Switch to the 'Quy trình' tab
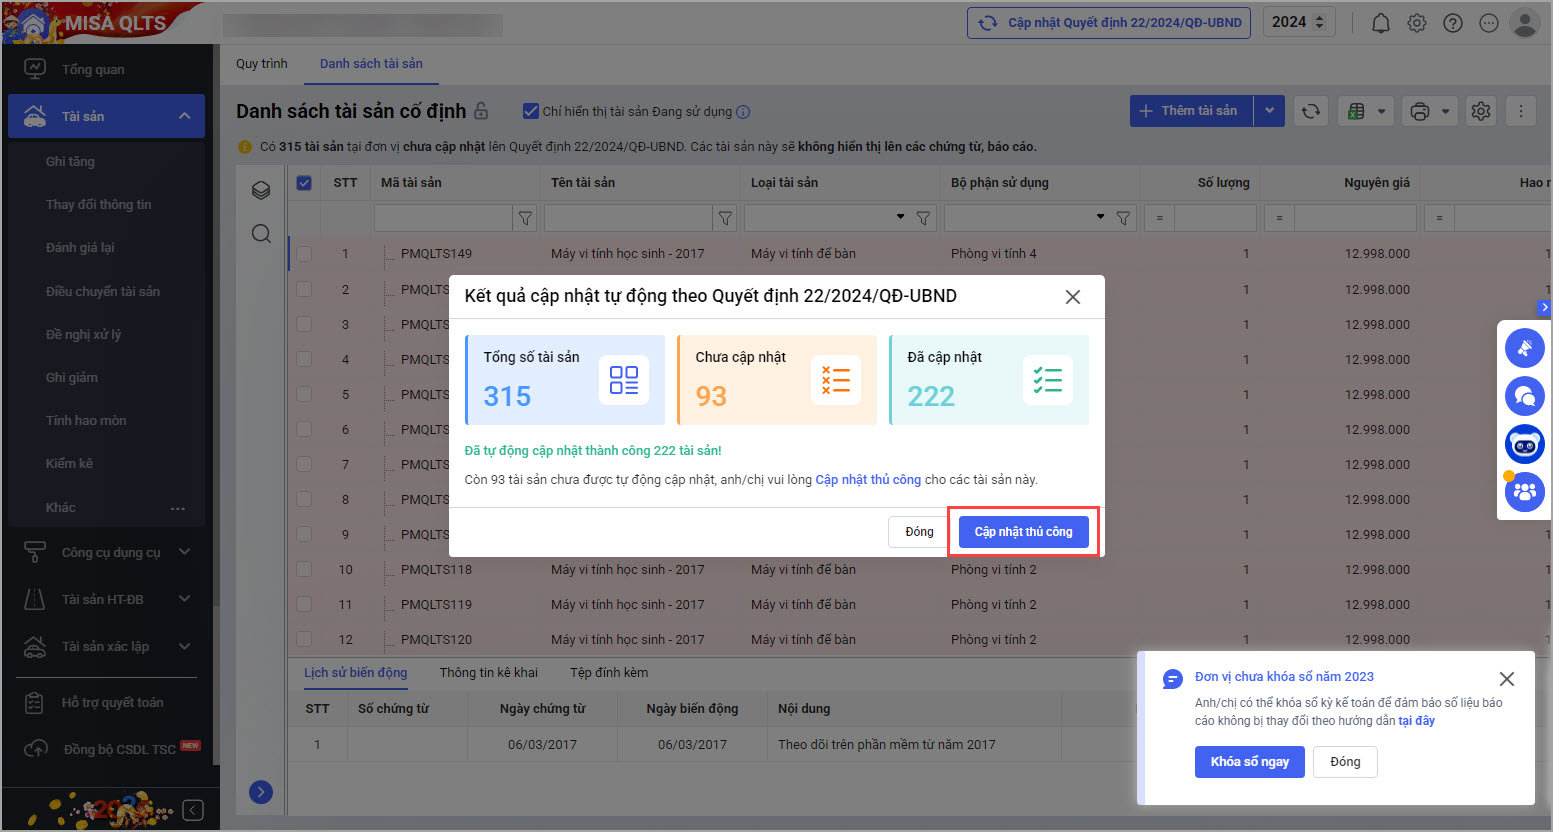This screenshot has width=1553, height=832. [x=261, y=64]
